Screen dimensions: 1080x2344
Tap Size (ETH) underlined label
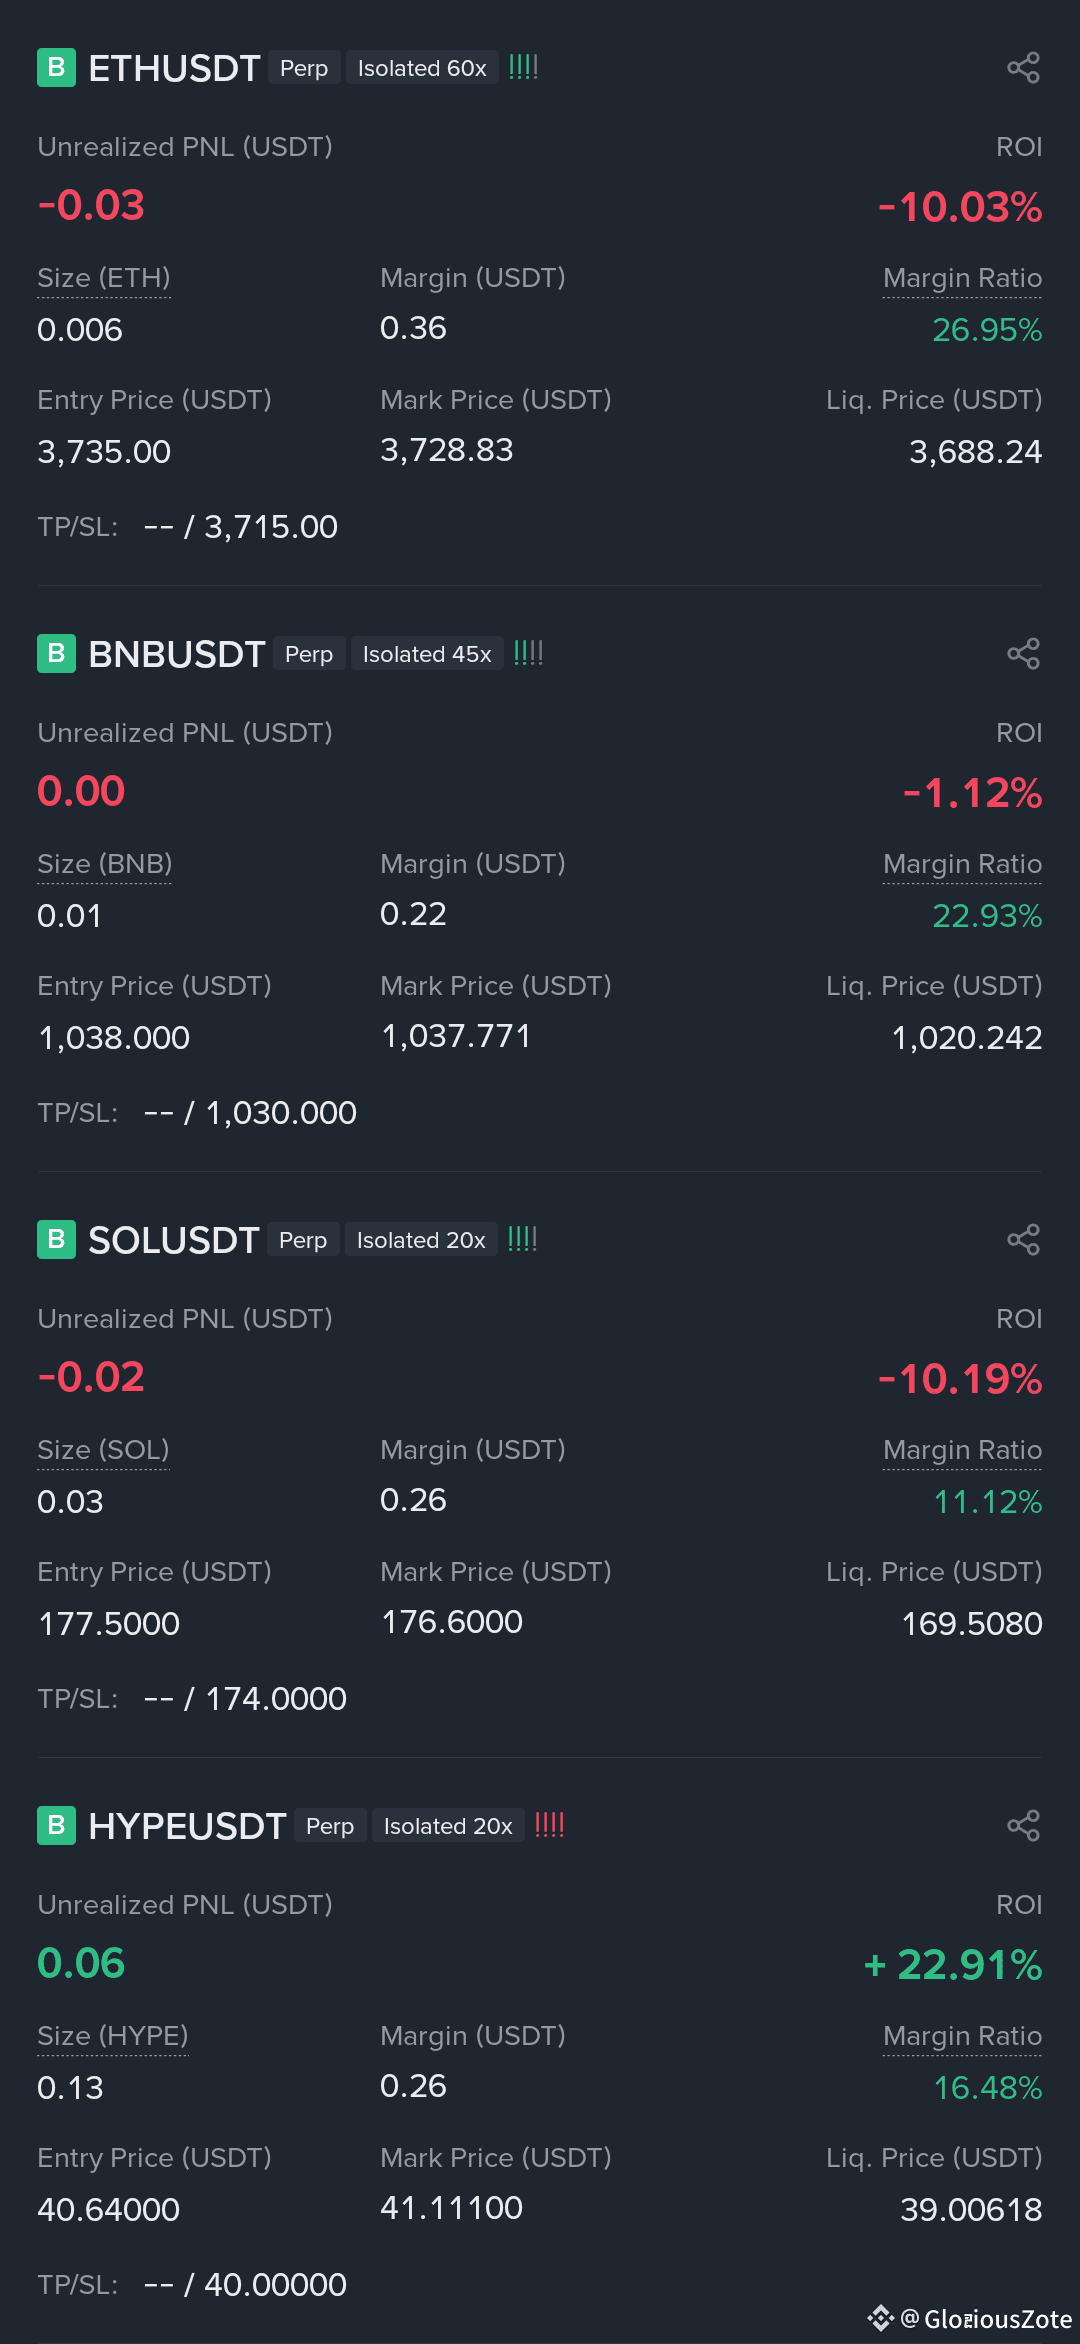pos(104,279)
